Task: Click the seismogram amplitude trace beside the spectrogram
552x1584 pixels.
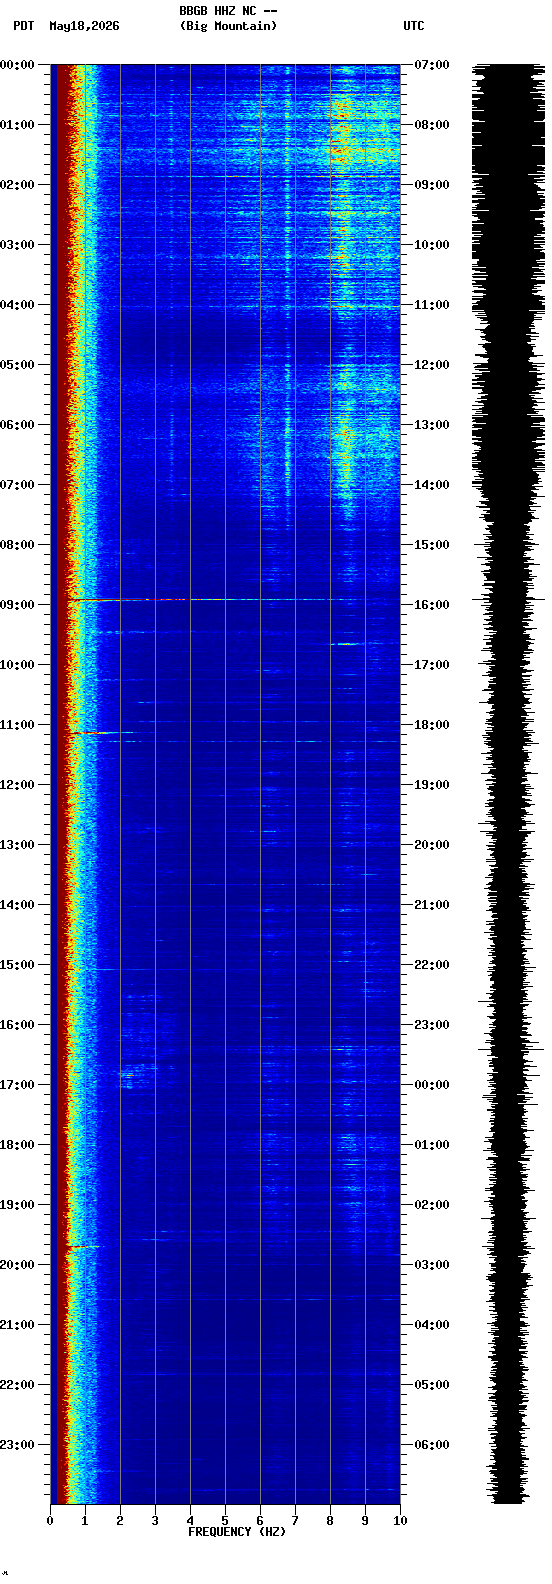Action: click(509, 784)
